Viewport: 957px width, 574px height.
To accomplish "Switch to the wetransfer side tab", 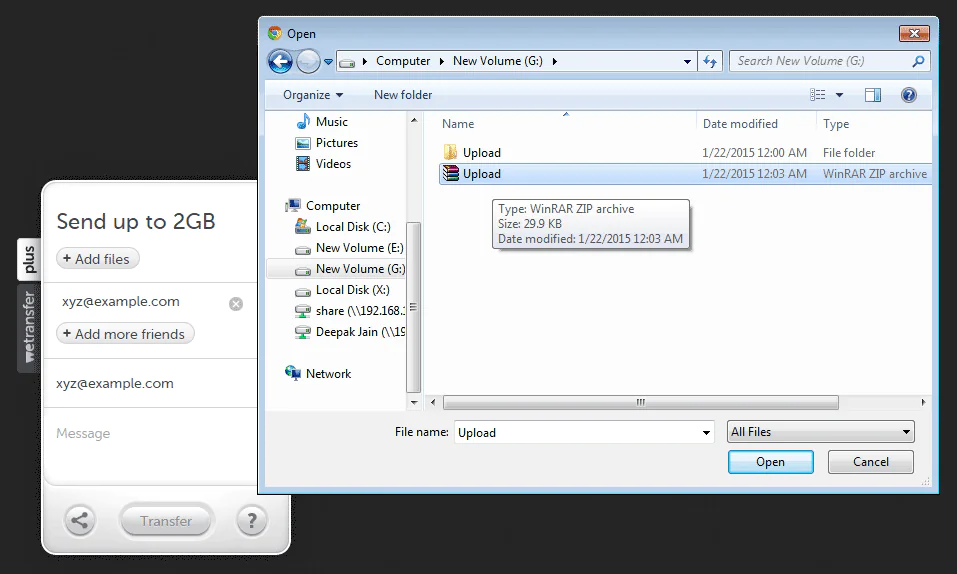I will tap(28, 327).
